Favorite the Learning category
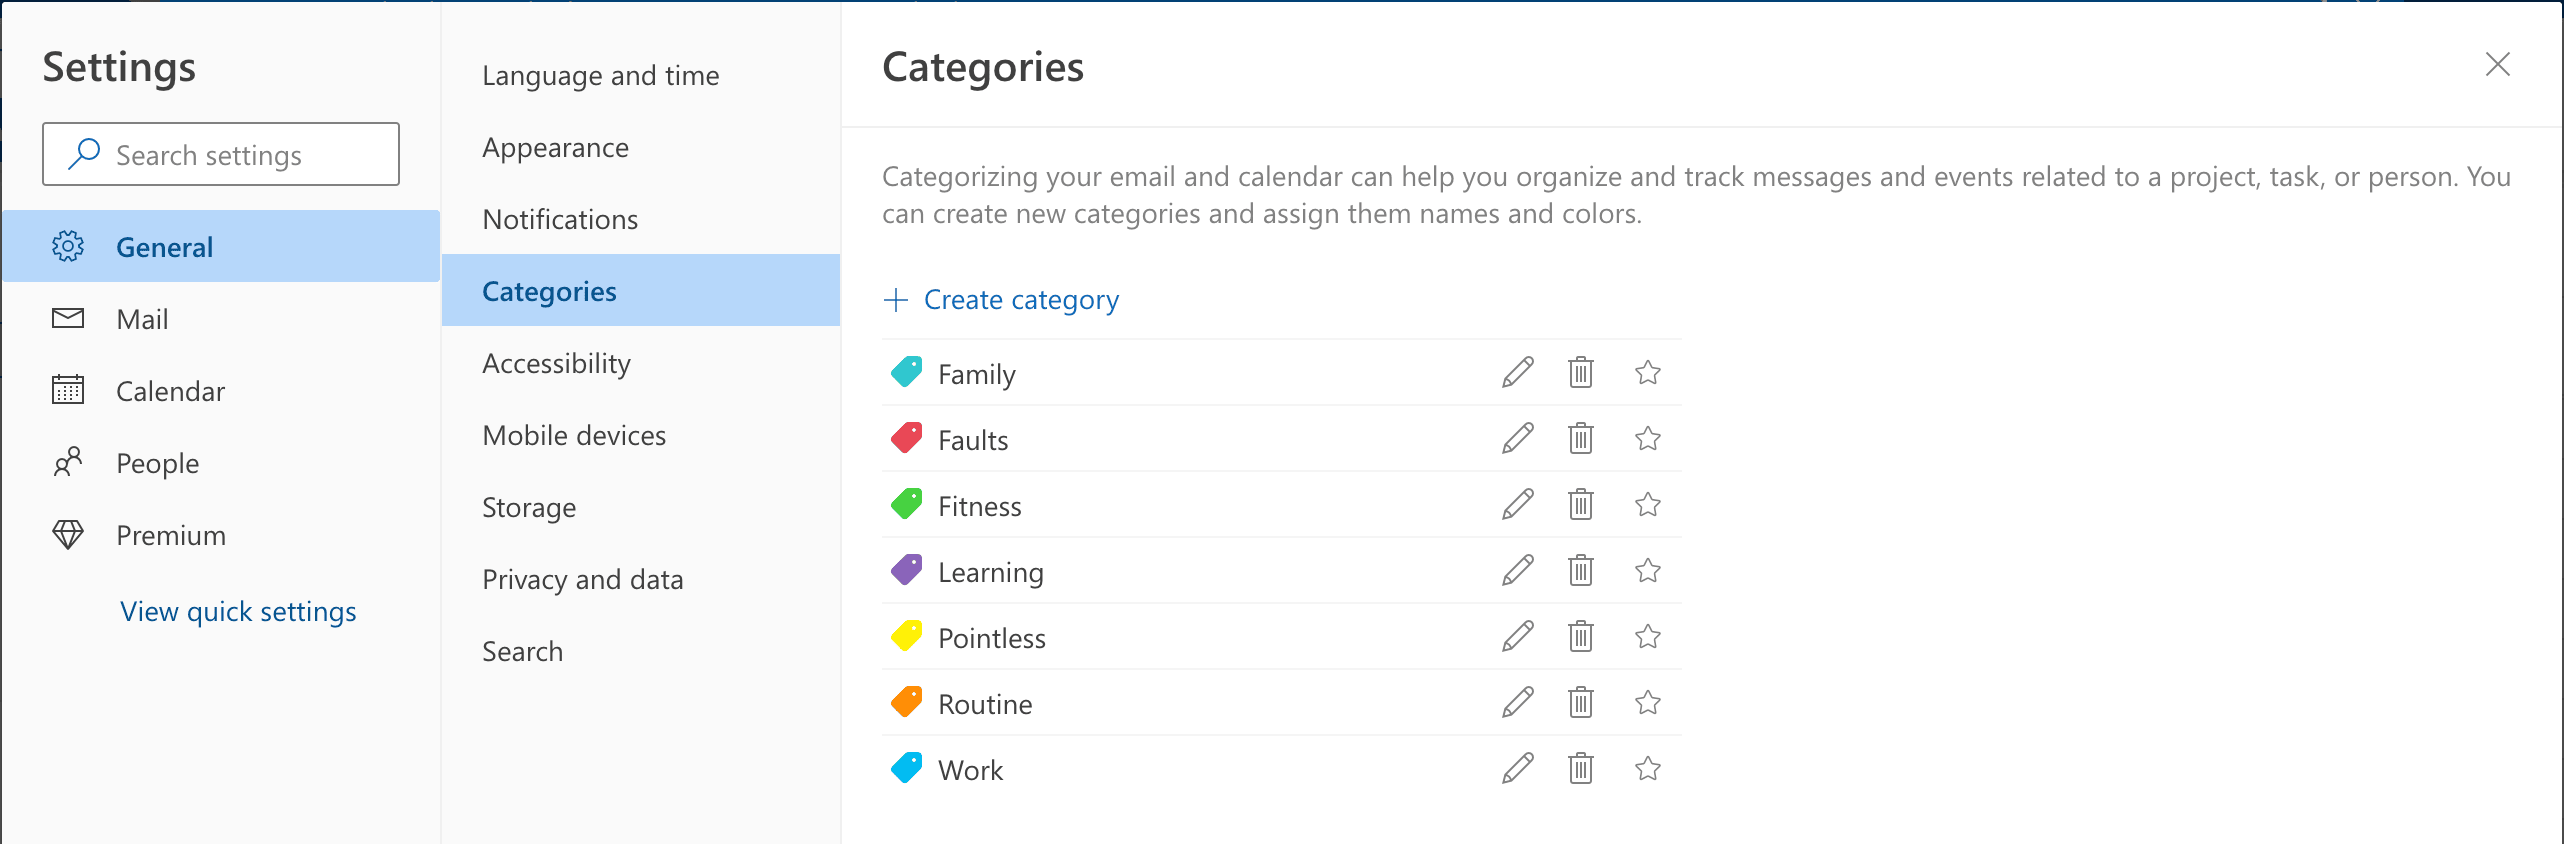This screenshot has width=2564, height=844. point(1647,571)
